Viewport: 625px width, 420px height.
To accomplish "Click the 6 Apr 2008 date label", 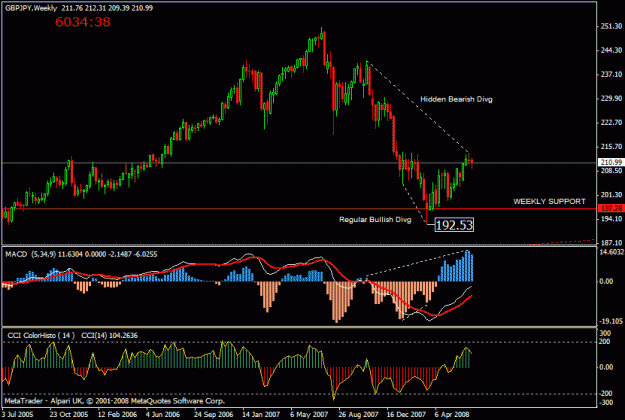I will [x=452, y=414].
